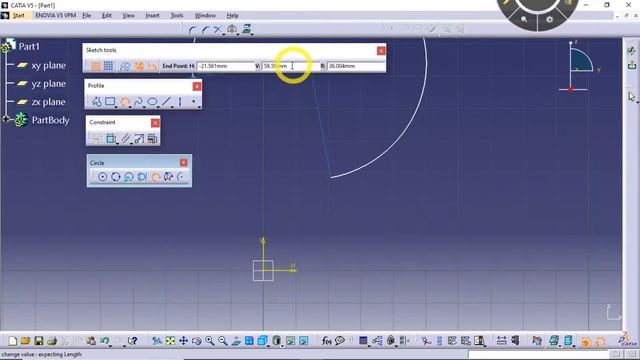
Task: Select the Line tool in Profile toolbar
Action: coord(166,102)
